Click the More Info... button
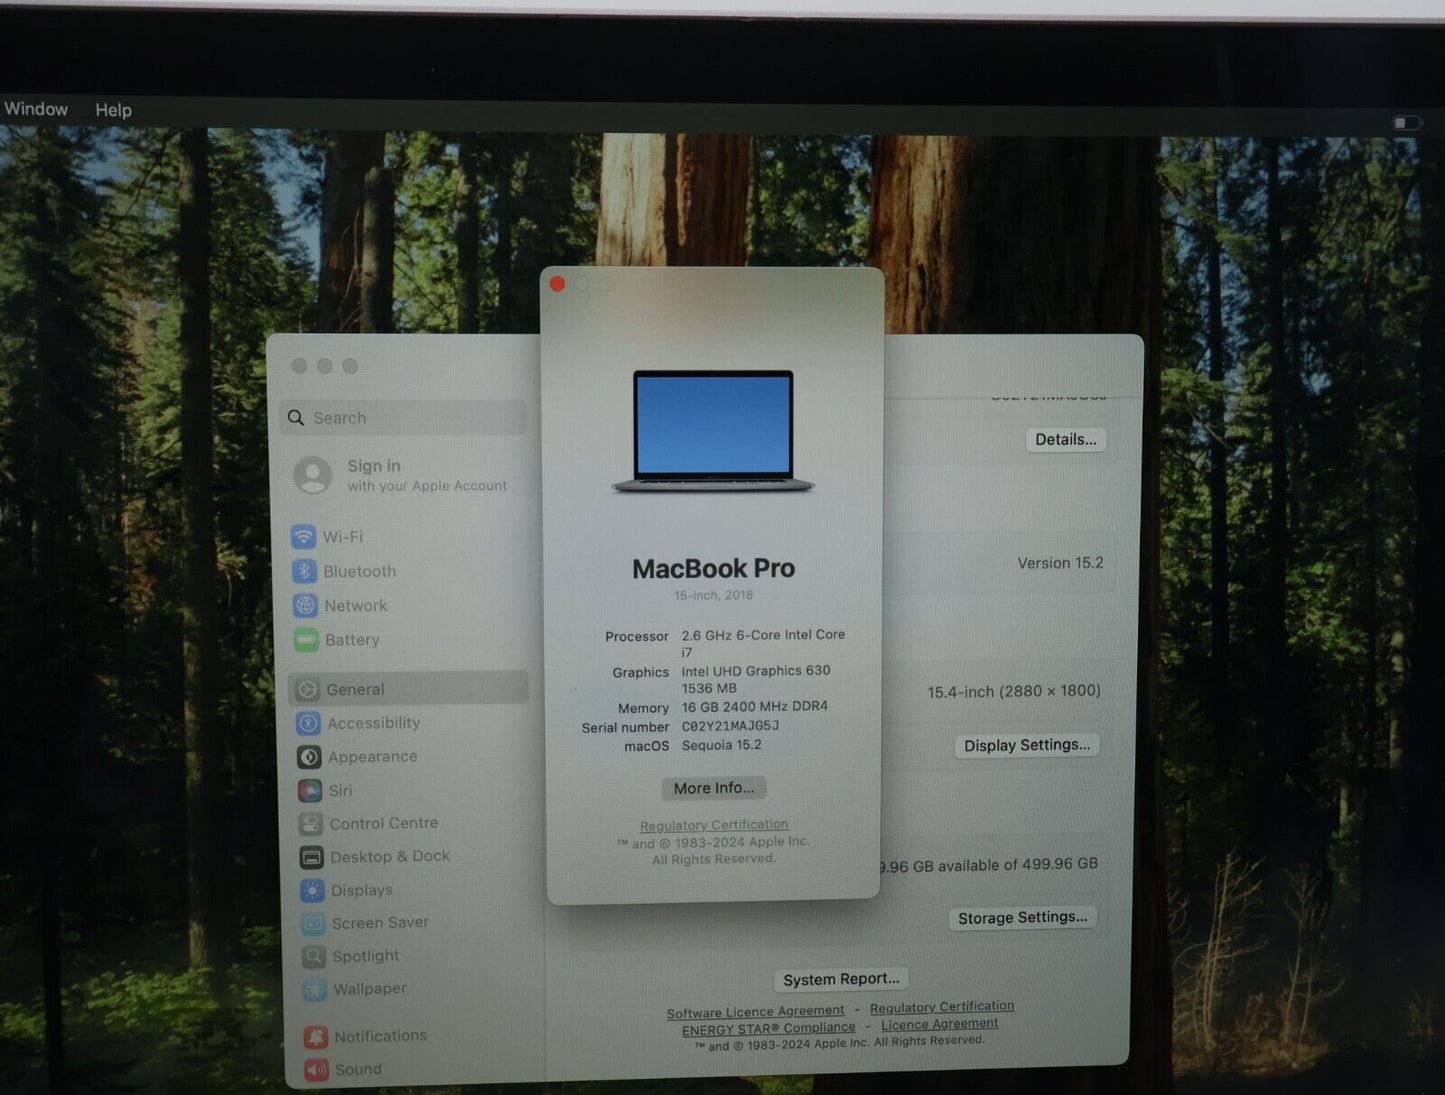Screen dimensions: 1445x1095 click(x=714, y=788)
